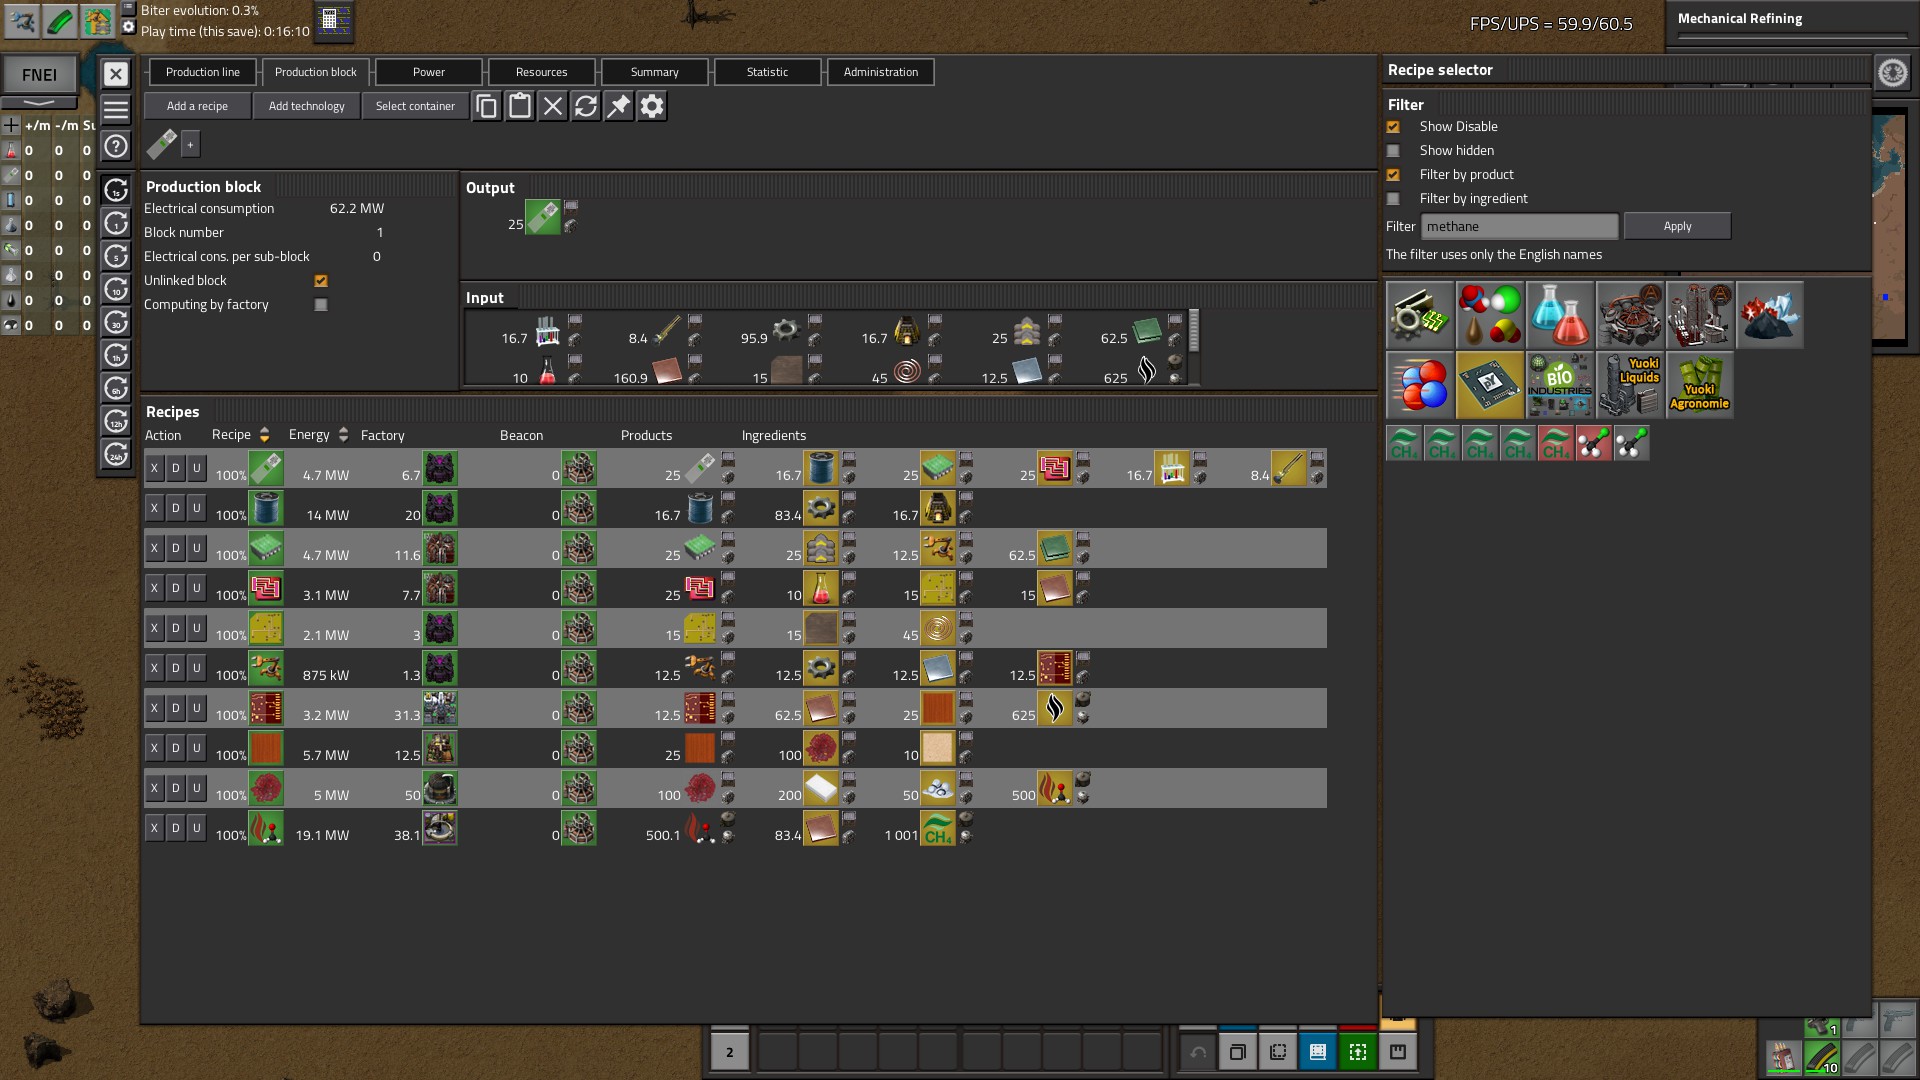This screenshot has width=1920, height=1080.
Task: Open the hamburger menu icon
Action: [x=116, y=110]
